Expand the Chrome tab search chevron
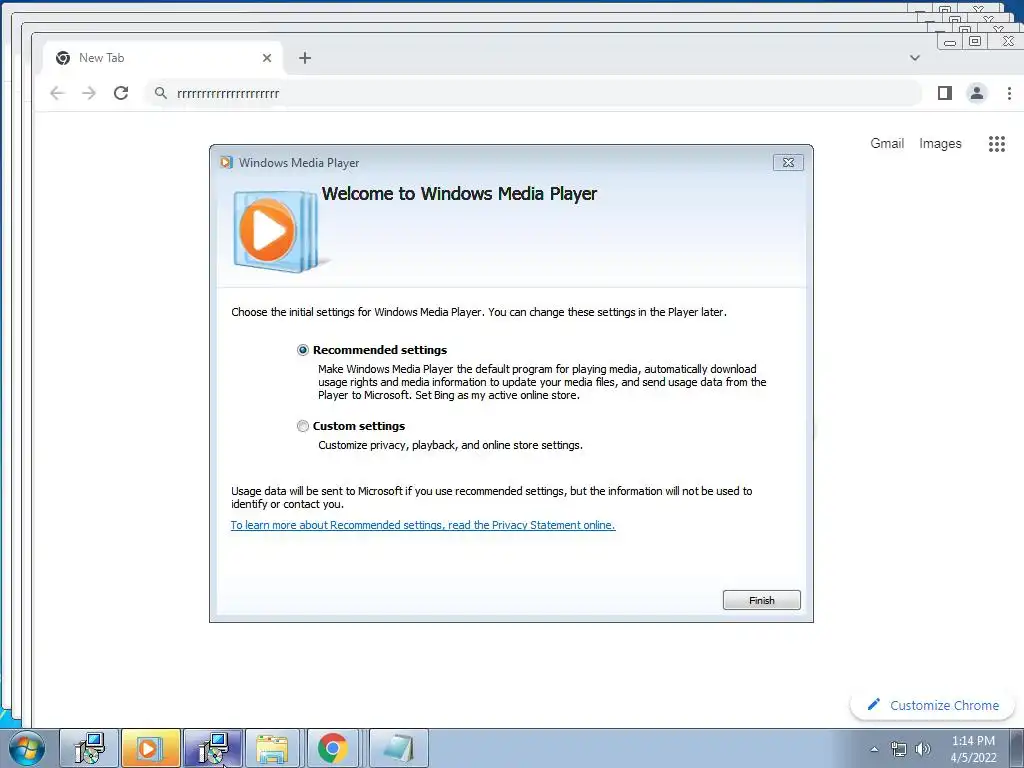The image size is (1024, 768). 915,58
